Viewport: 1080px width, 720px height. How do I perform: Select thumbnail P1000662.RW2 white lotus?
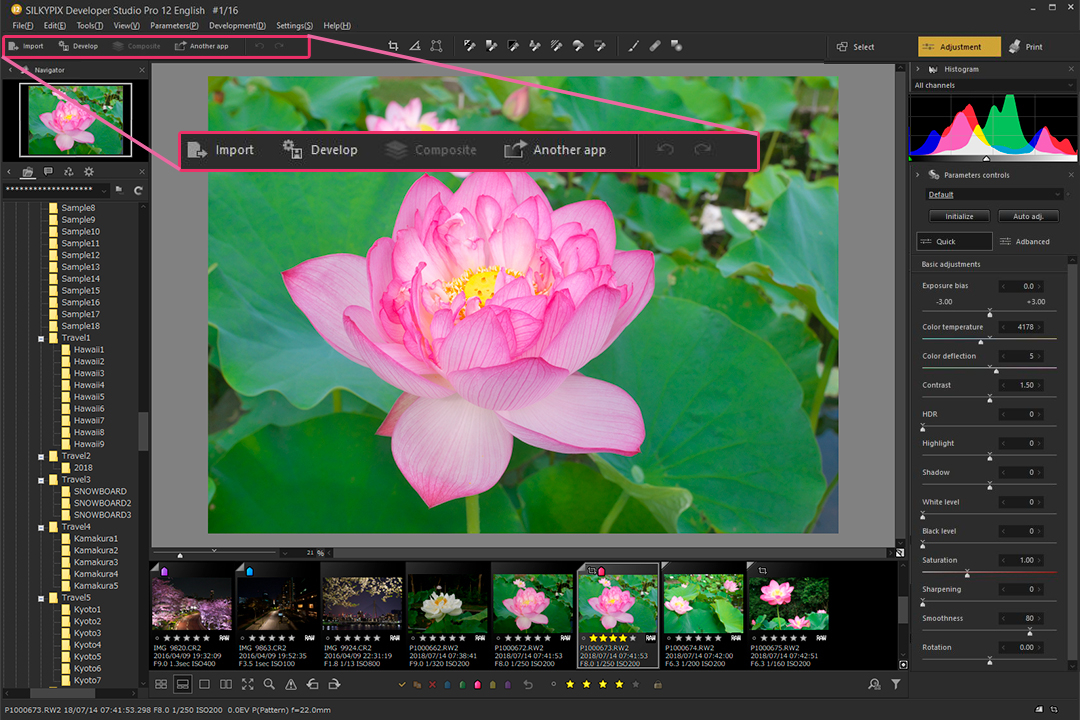(447, 615)
